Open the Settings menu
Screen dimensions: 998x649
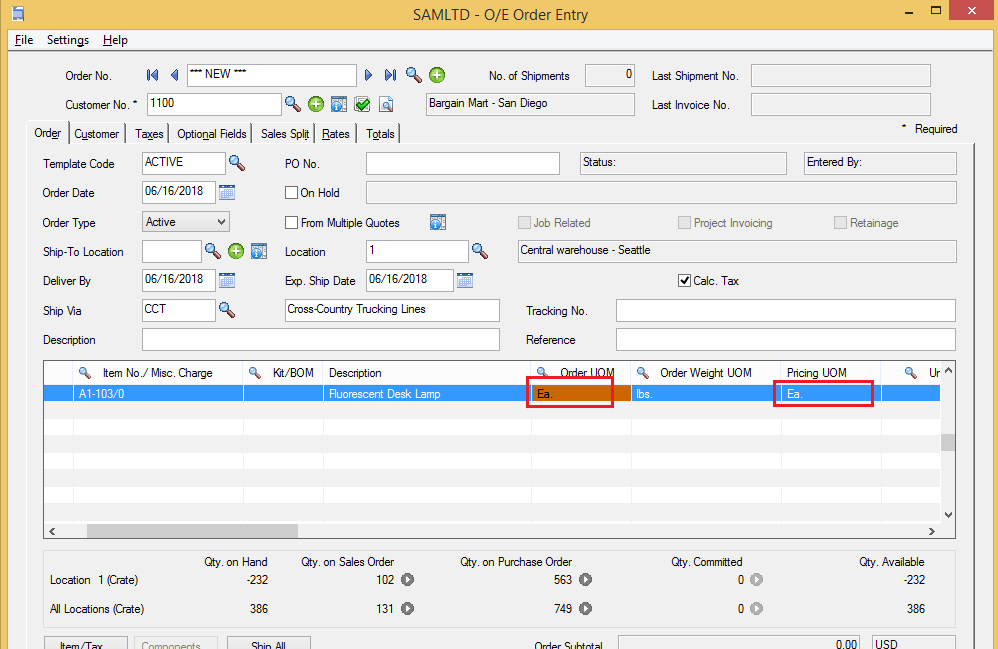point(67,40)
